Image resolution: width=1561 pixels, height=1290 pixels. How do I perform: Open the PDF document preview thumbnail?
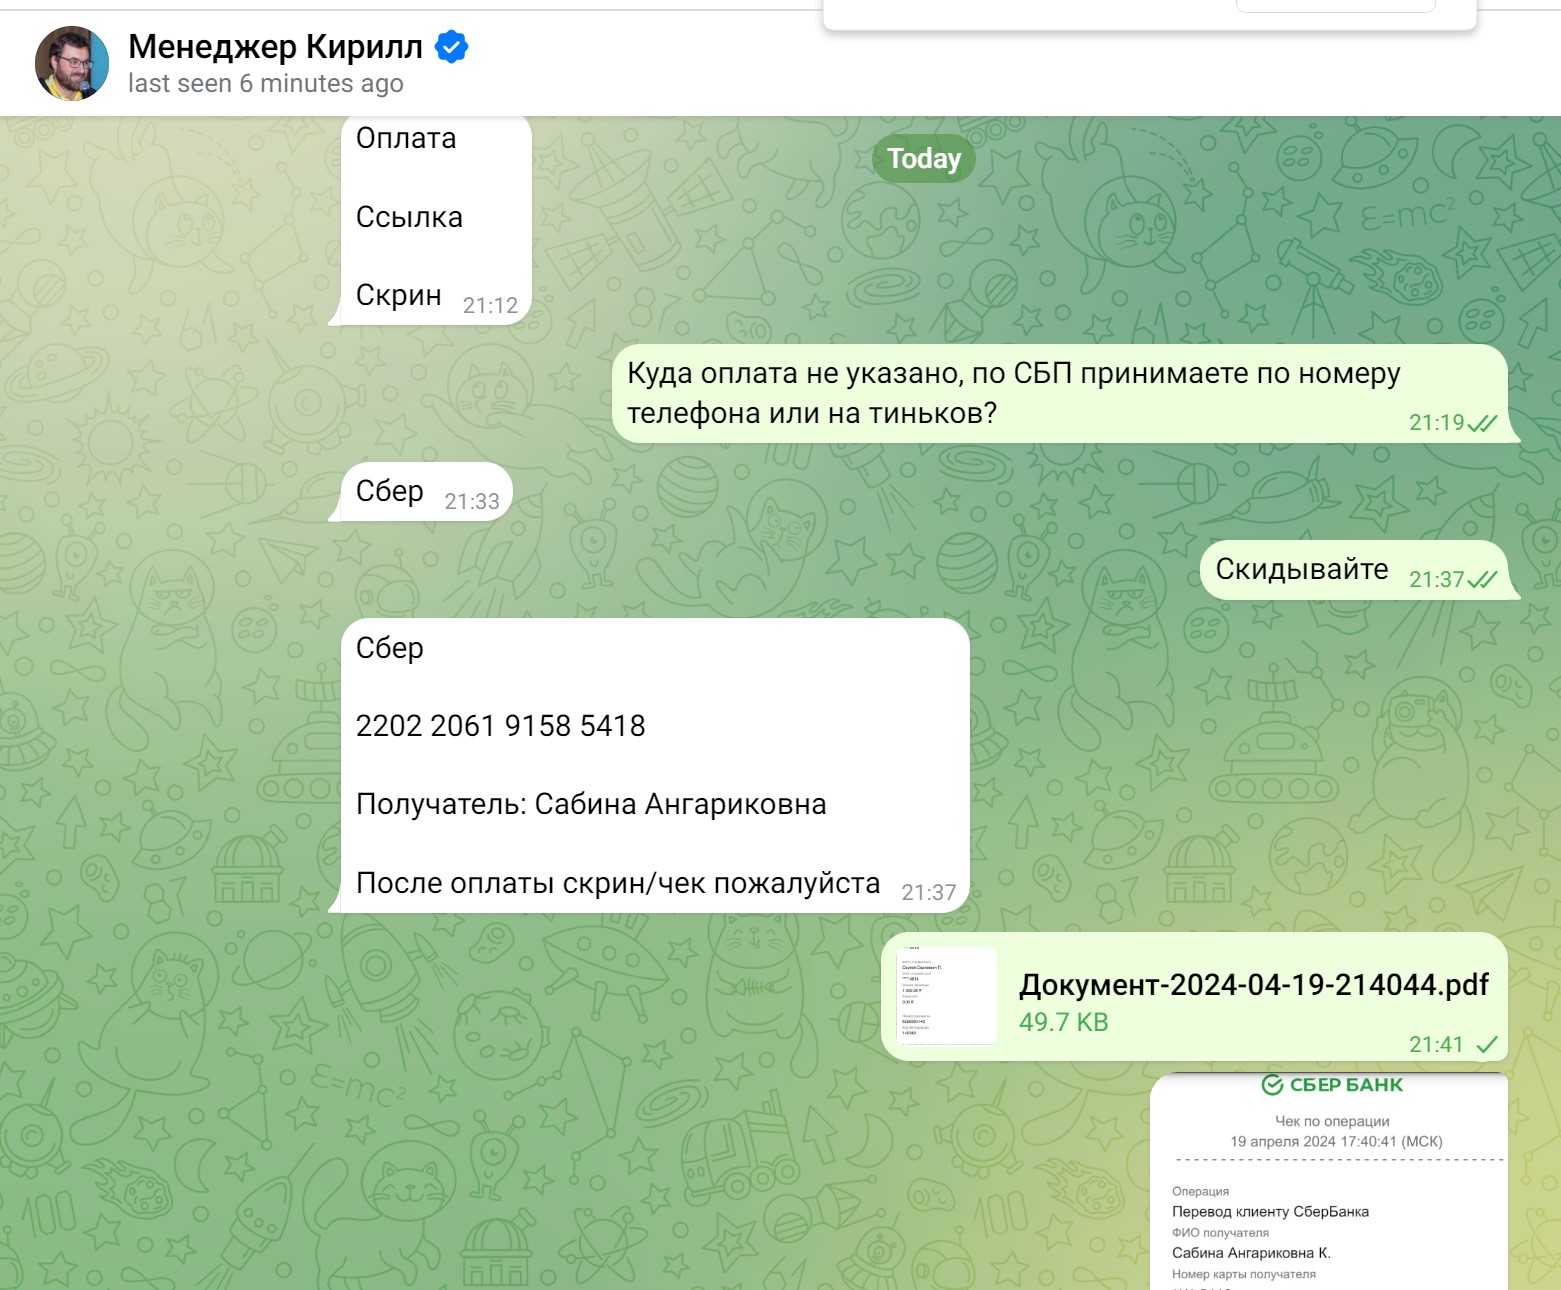946,996
